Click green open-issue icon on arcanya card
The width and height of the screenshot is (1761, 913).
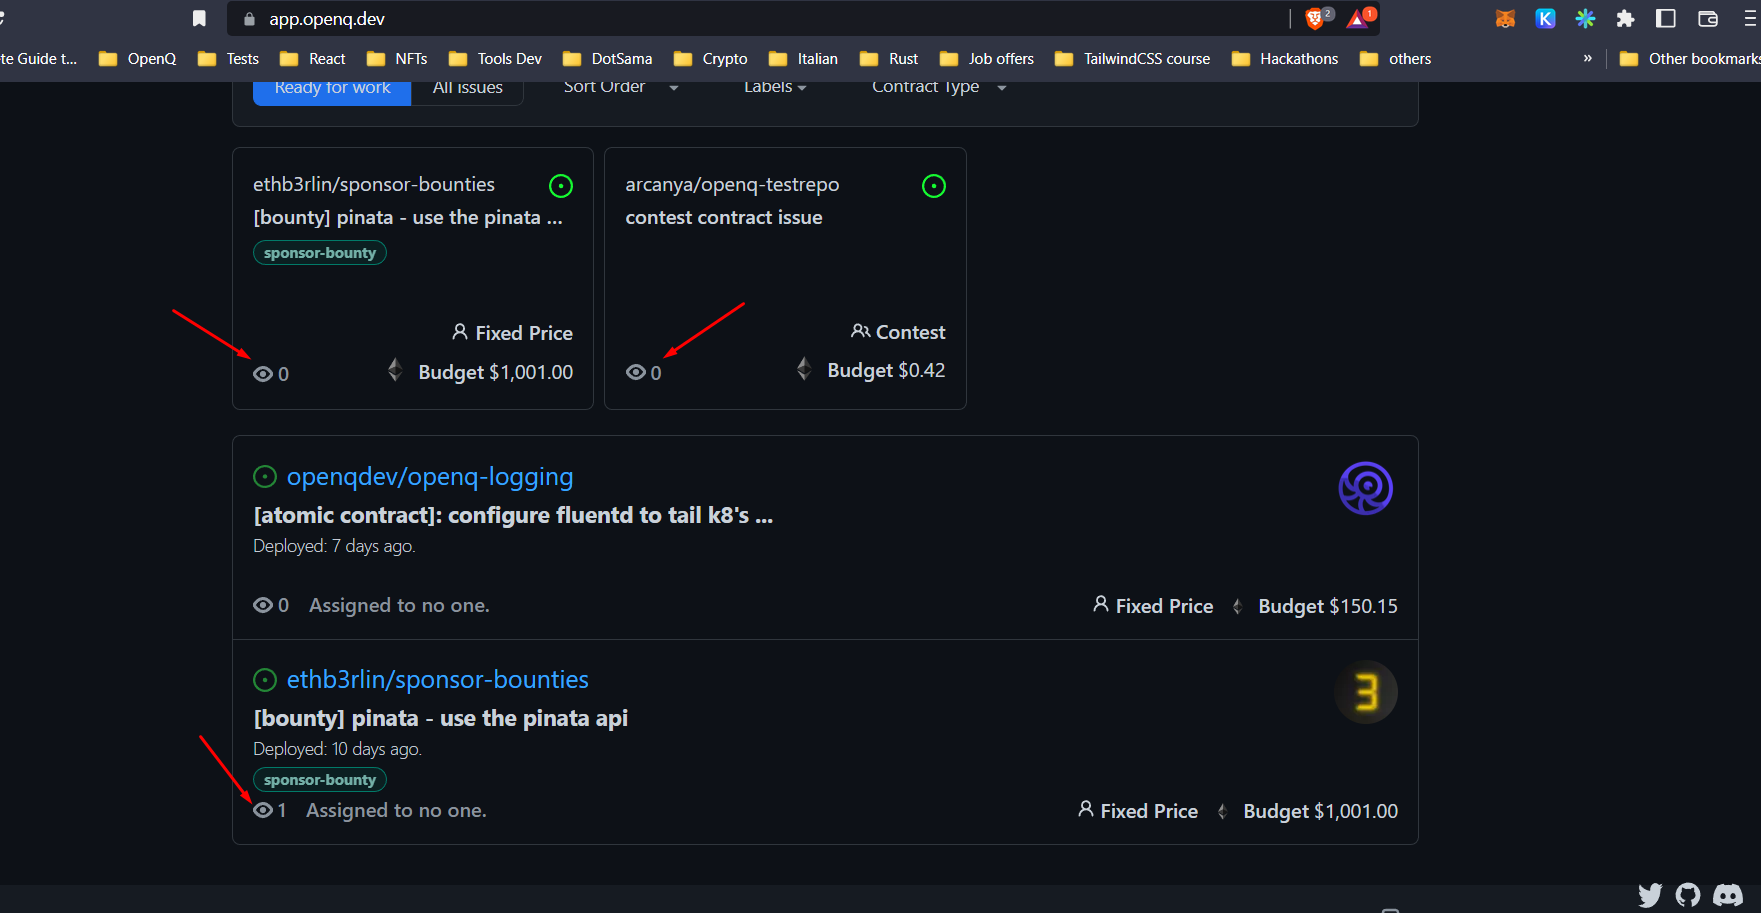click(x=934, y=186)
